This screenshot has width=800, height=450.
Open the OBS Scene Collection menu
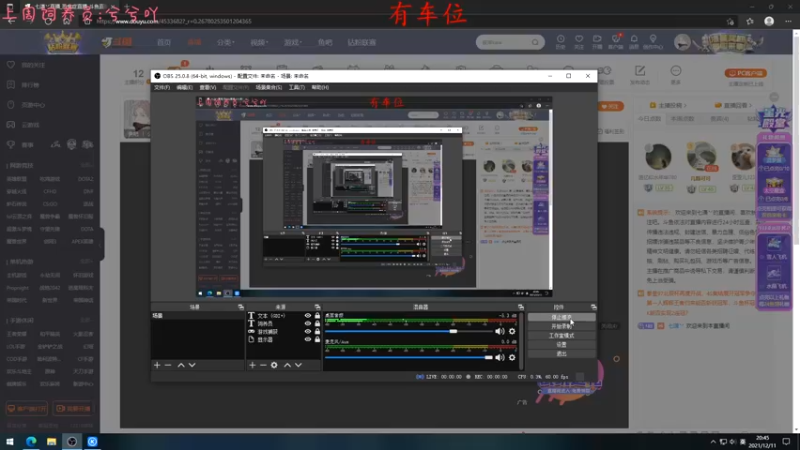(x=269, y=88)
